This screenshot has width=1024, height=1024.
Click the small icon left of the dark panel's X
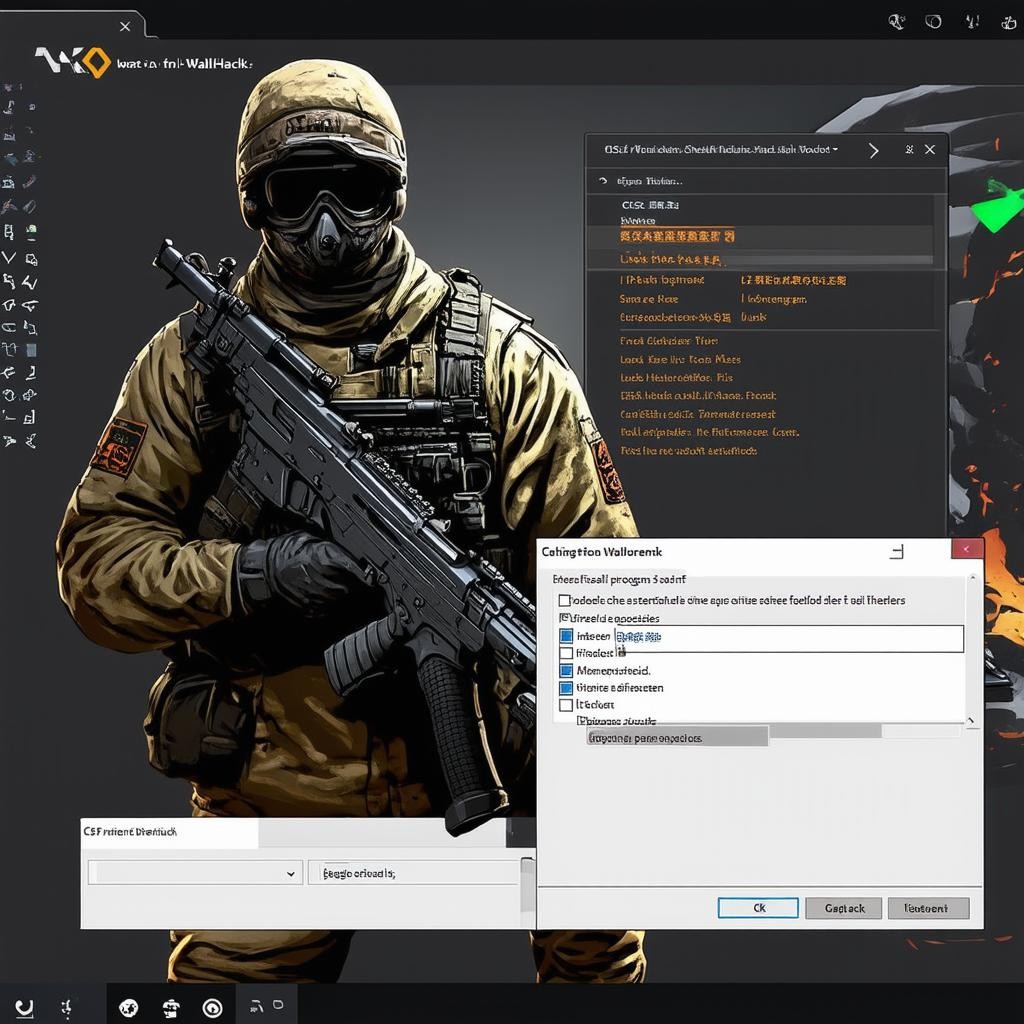909,150
